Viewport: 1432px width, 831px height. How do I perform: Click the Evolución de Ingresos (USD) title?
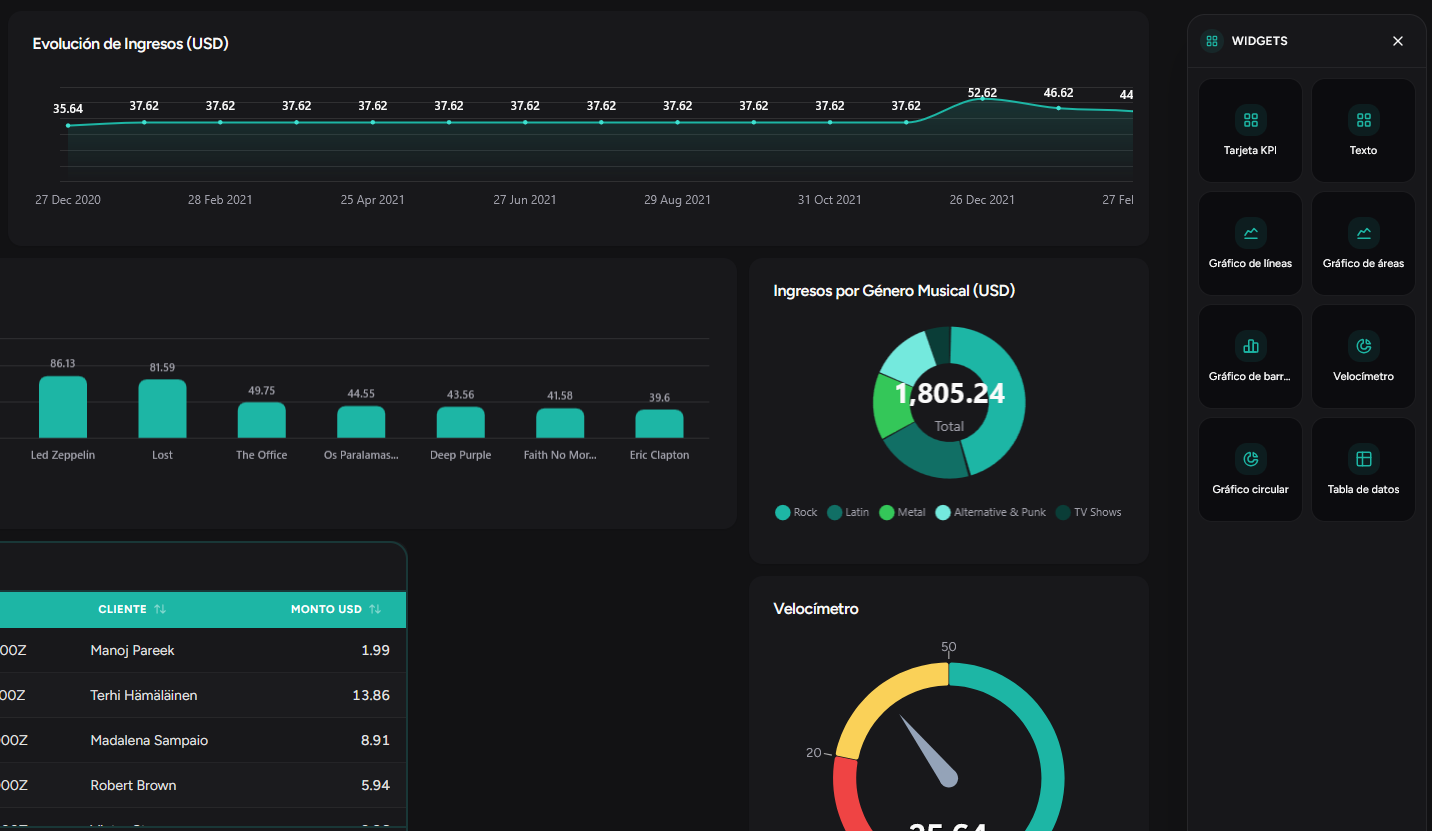[x=131, y=44]
